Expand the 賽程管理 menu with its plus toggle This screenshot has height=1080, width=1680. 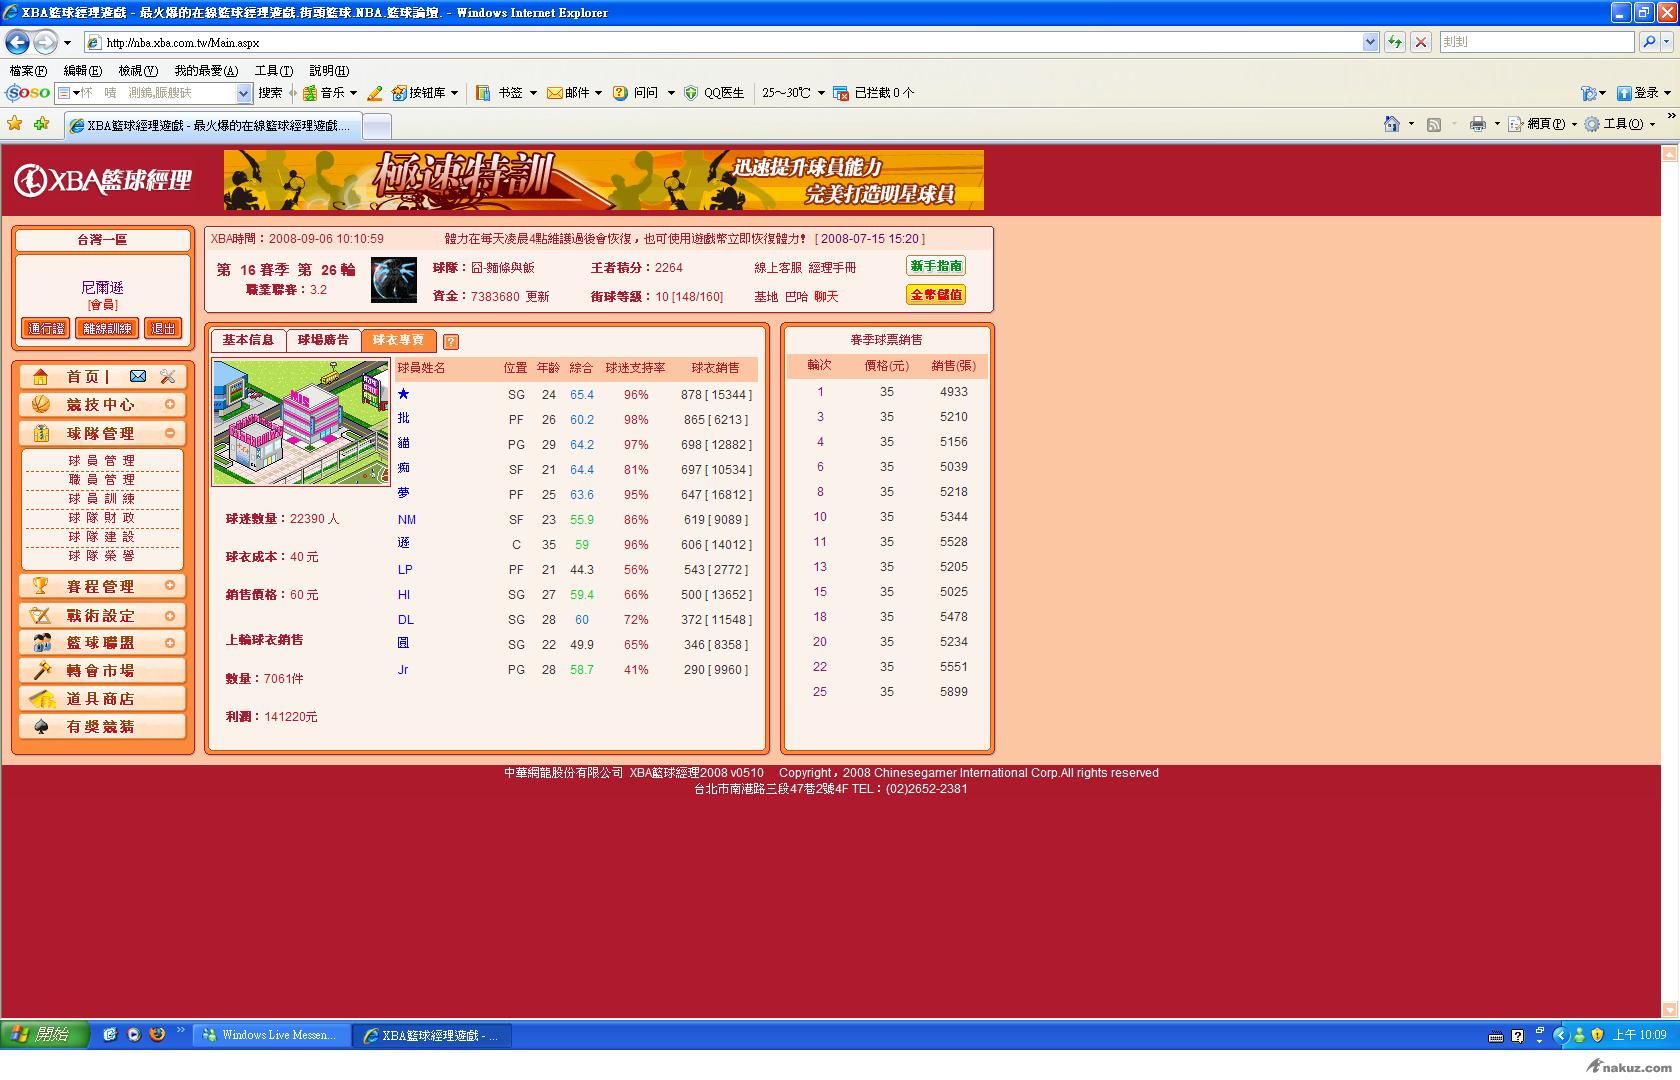[x=170, y=585]
